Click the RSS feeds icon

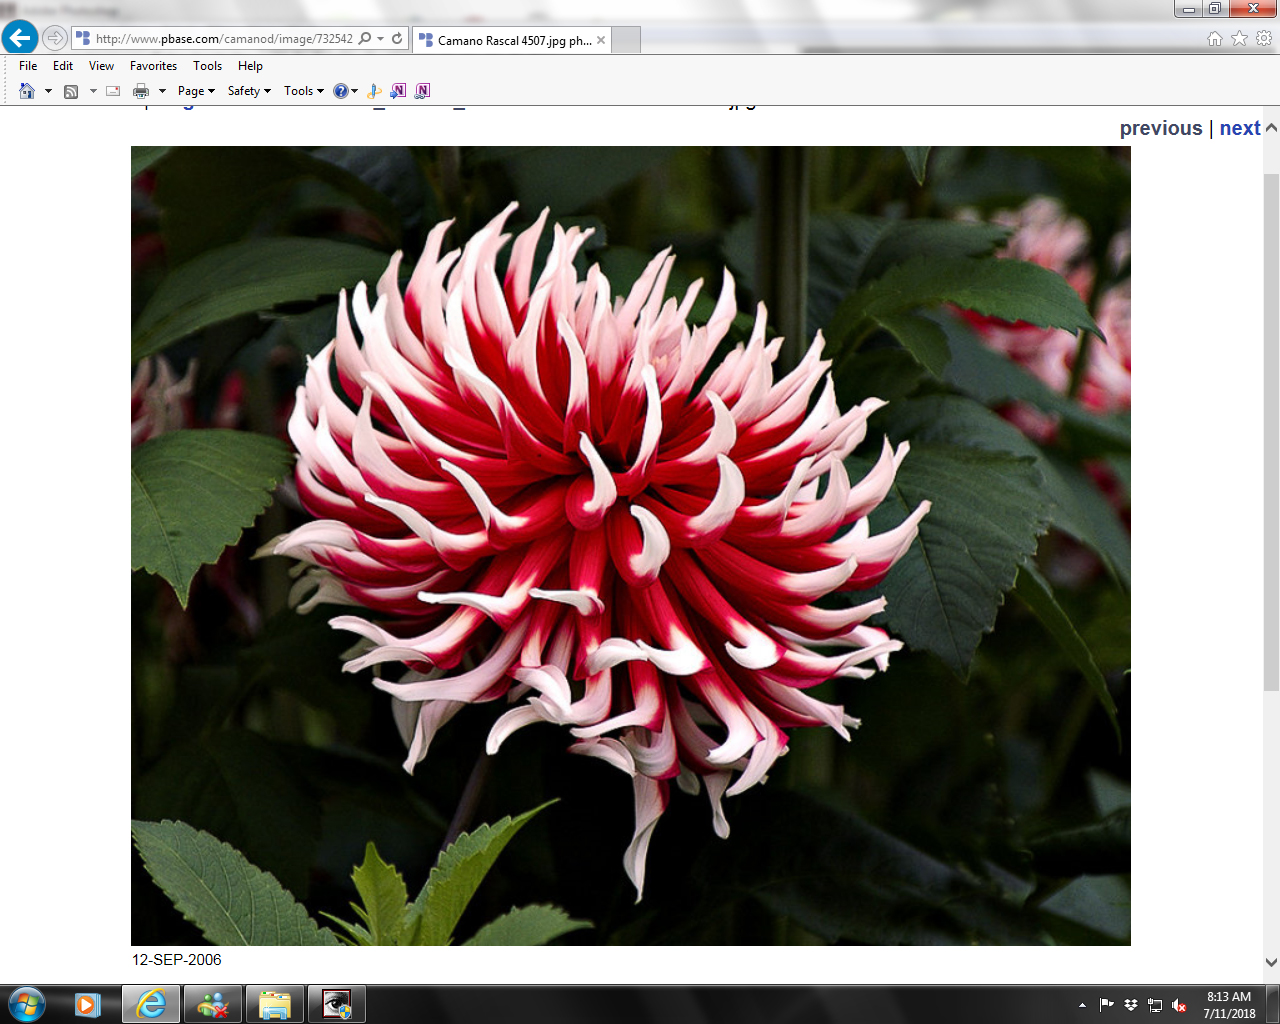(71, 91)
